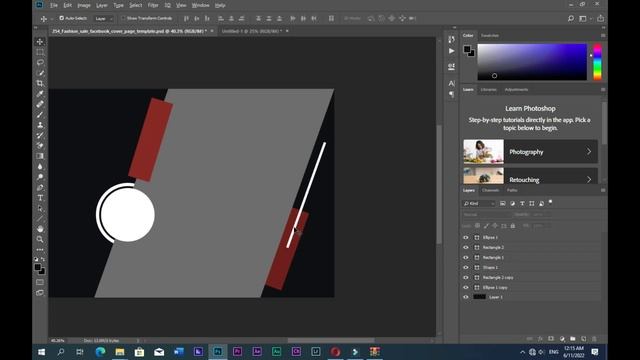Open the Photography tutorial card
This screenshot has height=360, width=640.
point(530,151)
